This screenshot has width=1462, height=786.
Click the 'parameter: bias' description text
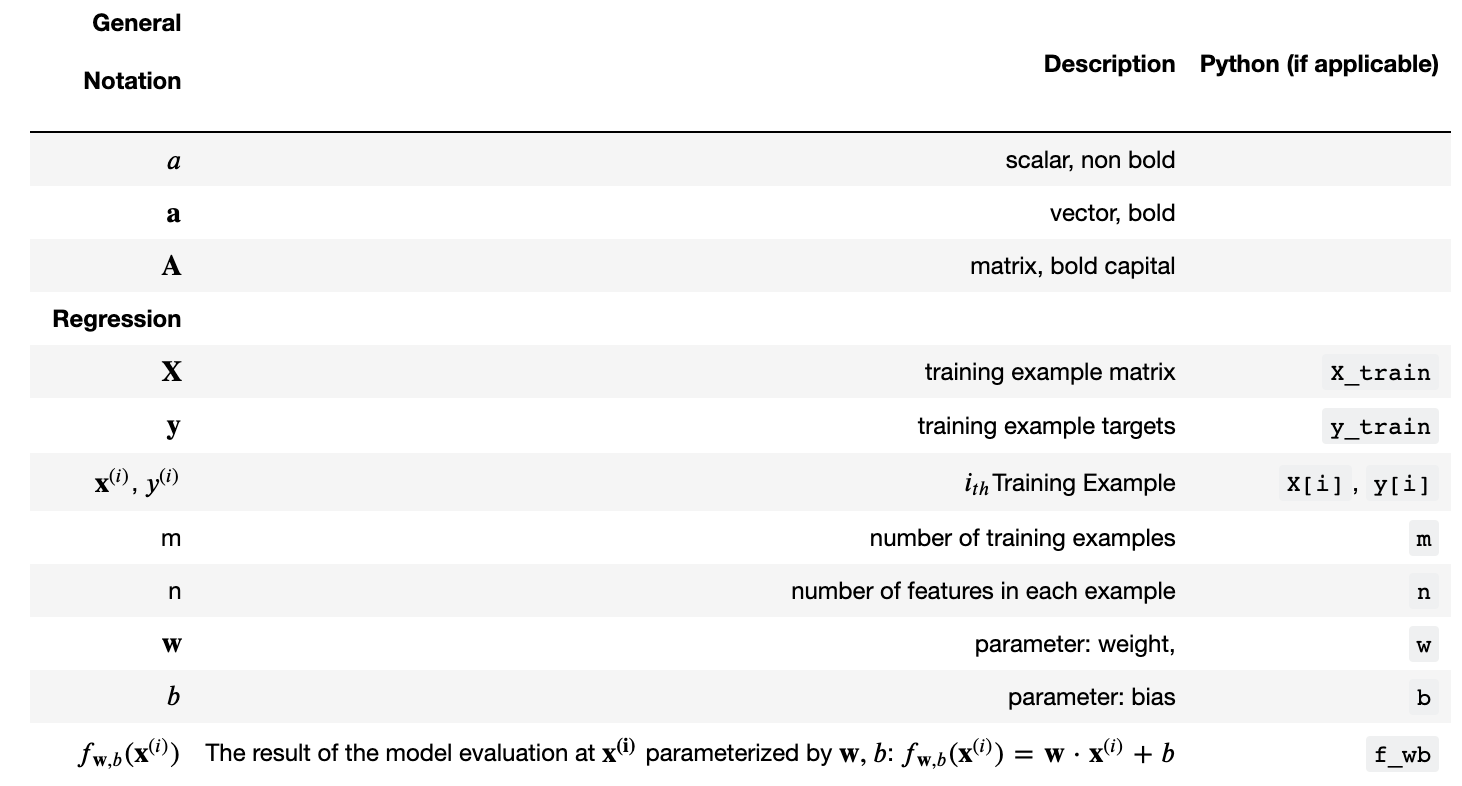1091,697
